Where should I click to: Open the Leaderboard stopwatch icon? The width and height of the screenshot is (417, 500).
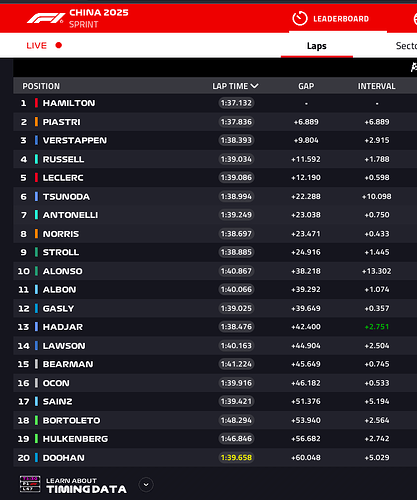[300, 18]
